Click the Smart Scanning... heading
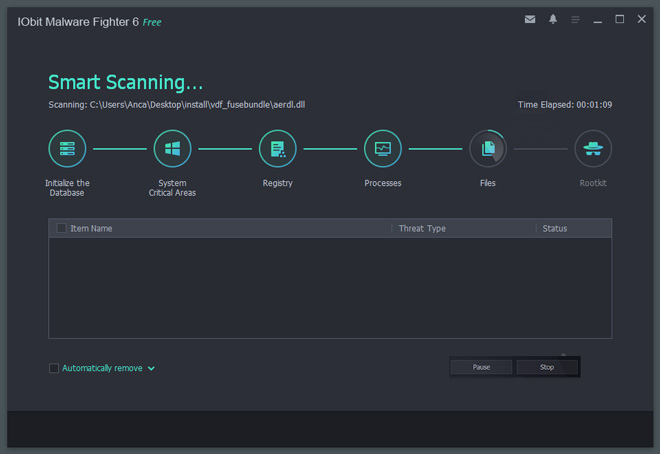 point(125,82)
